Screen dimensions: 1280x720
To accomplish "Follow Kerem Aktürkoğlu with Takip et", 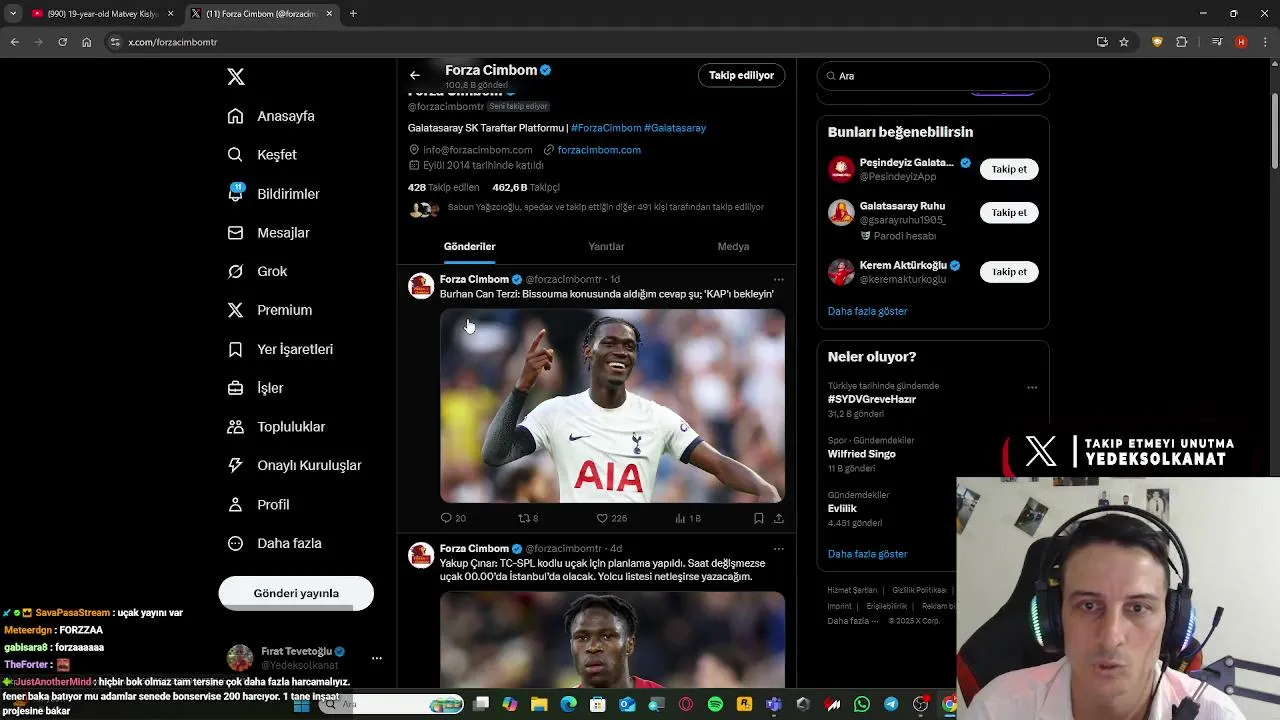I will [x=1009, y=272].
